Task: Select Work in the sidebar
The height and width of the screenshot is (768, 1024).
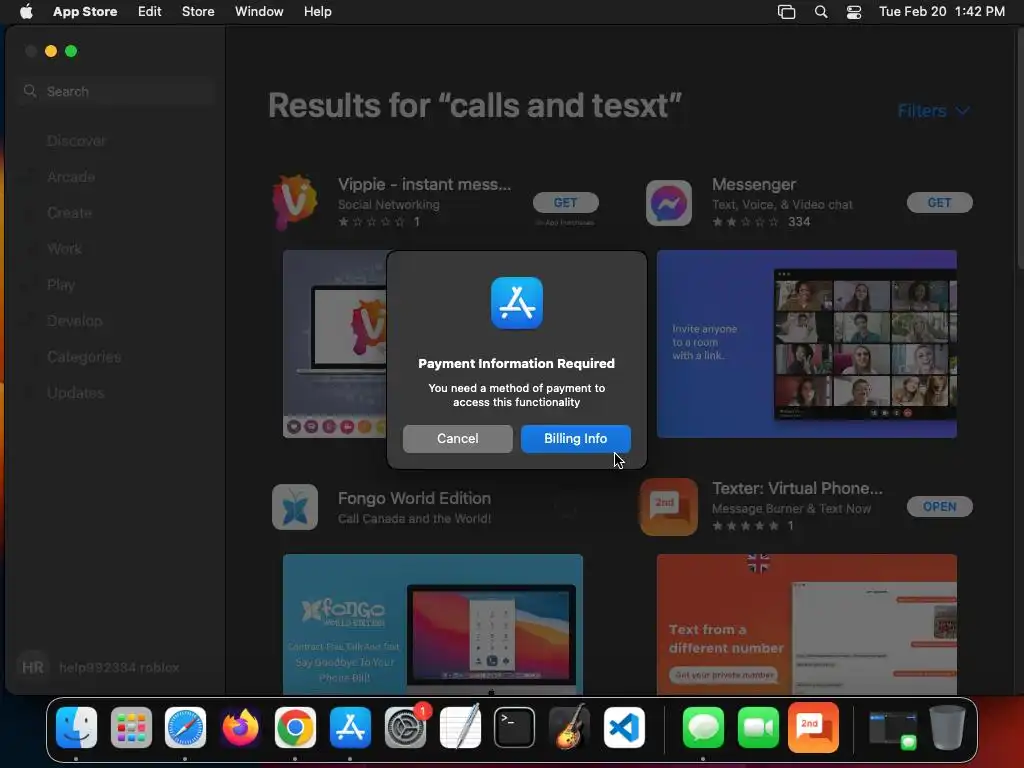Action: [x=64, y=249]
